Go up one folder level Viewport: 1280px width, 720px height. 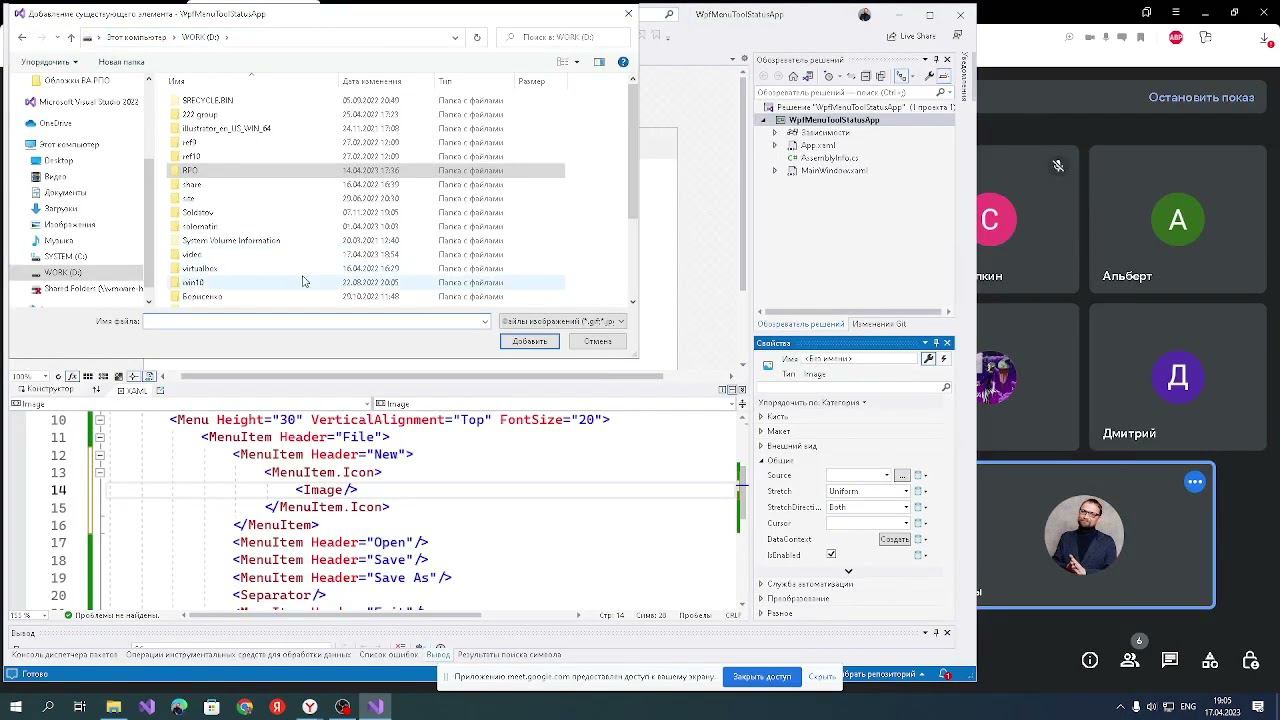[x=71, y=37]
